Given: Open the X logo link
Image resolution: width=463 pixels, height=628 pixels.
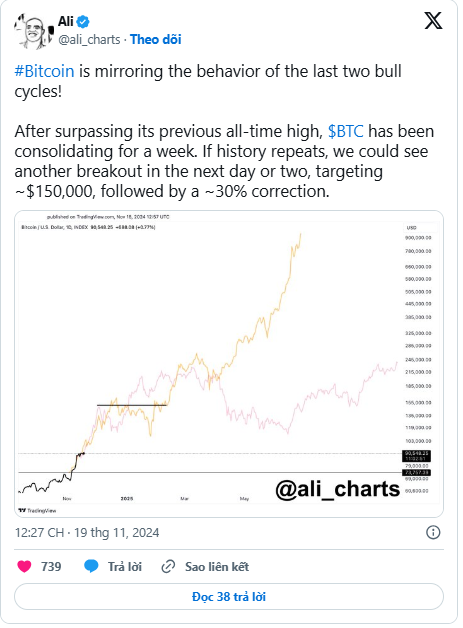Looking at the screenshot, I should click(x=433, y=21).
